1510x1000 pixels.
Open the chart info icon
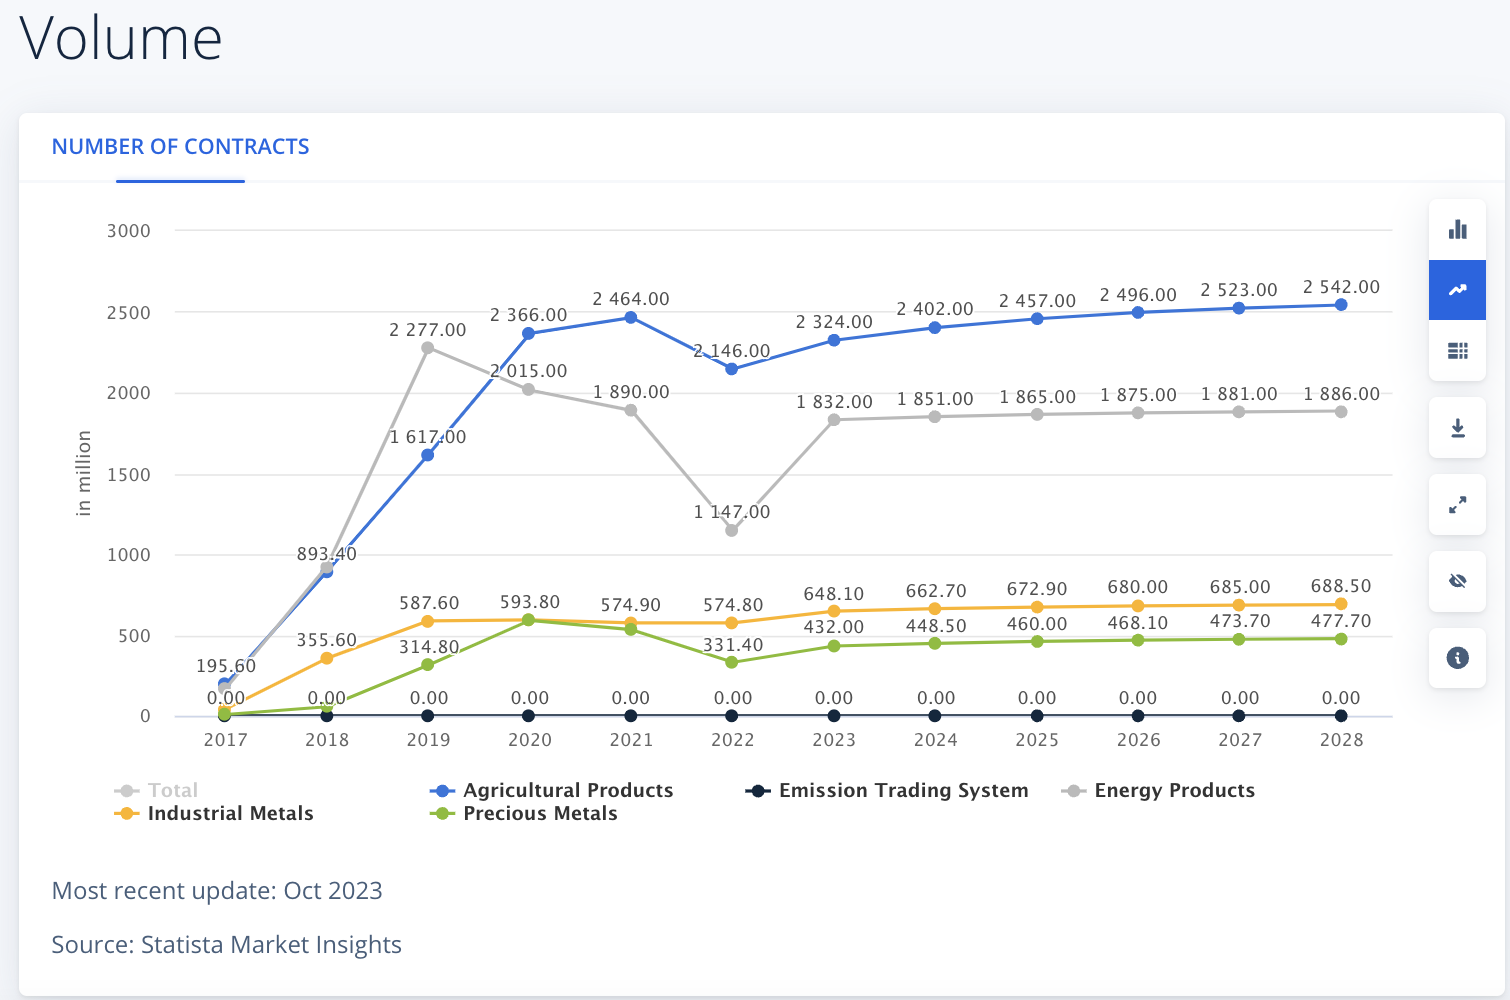1457,658
